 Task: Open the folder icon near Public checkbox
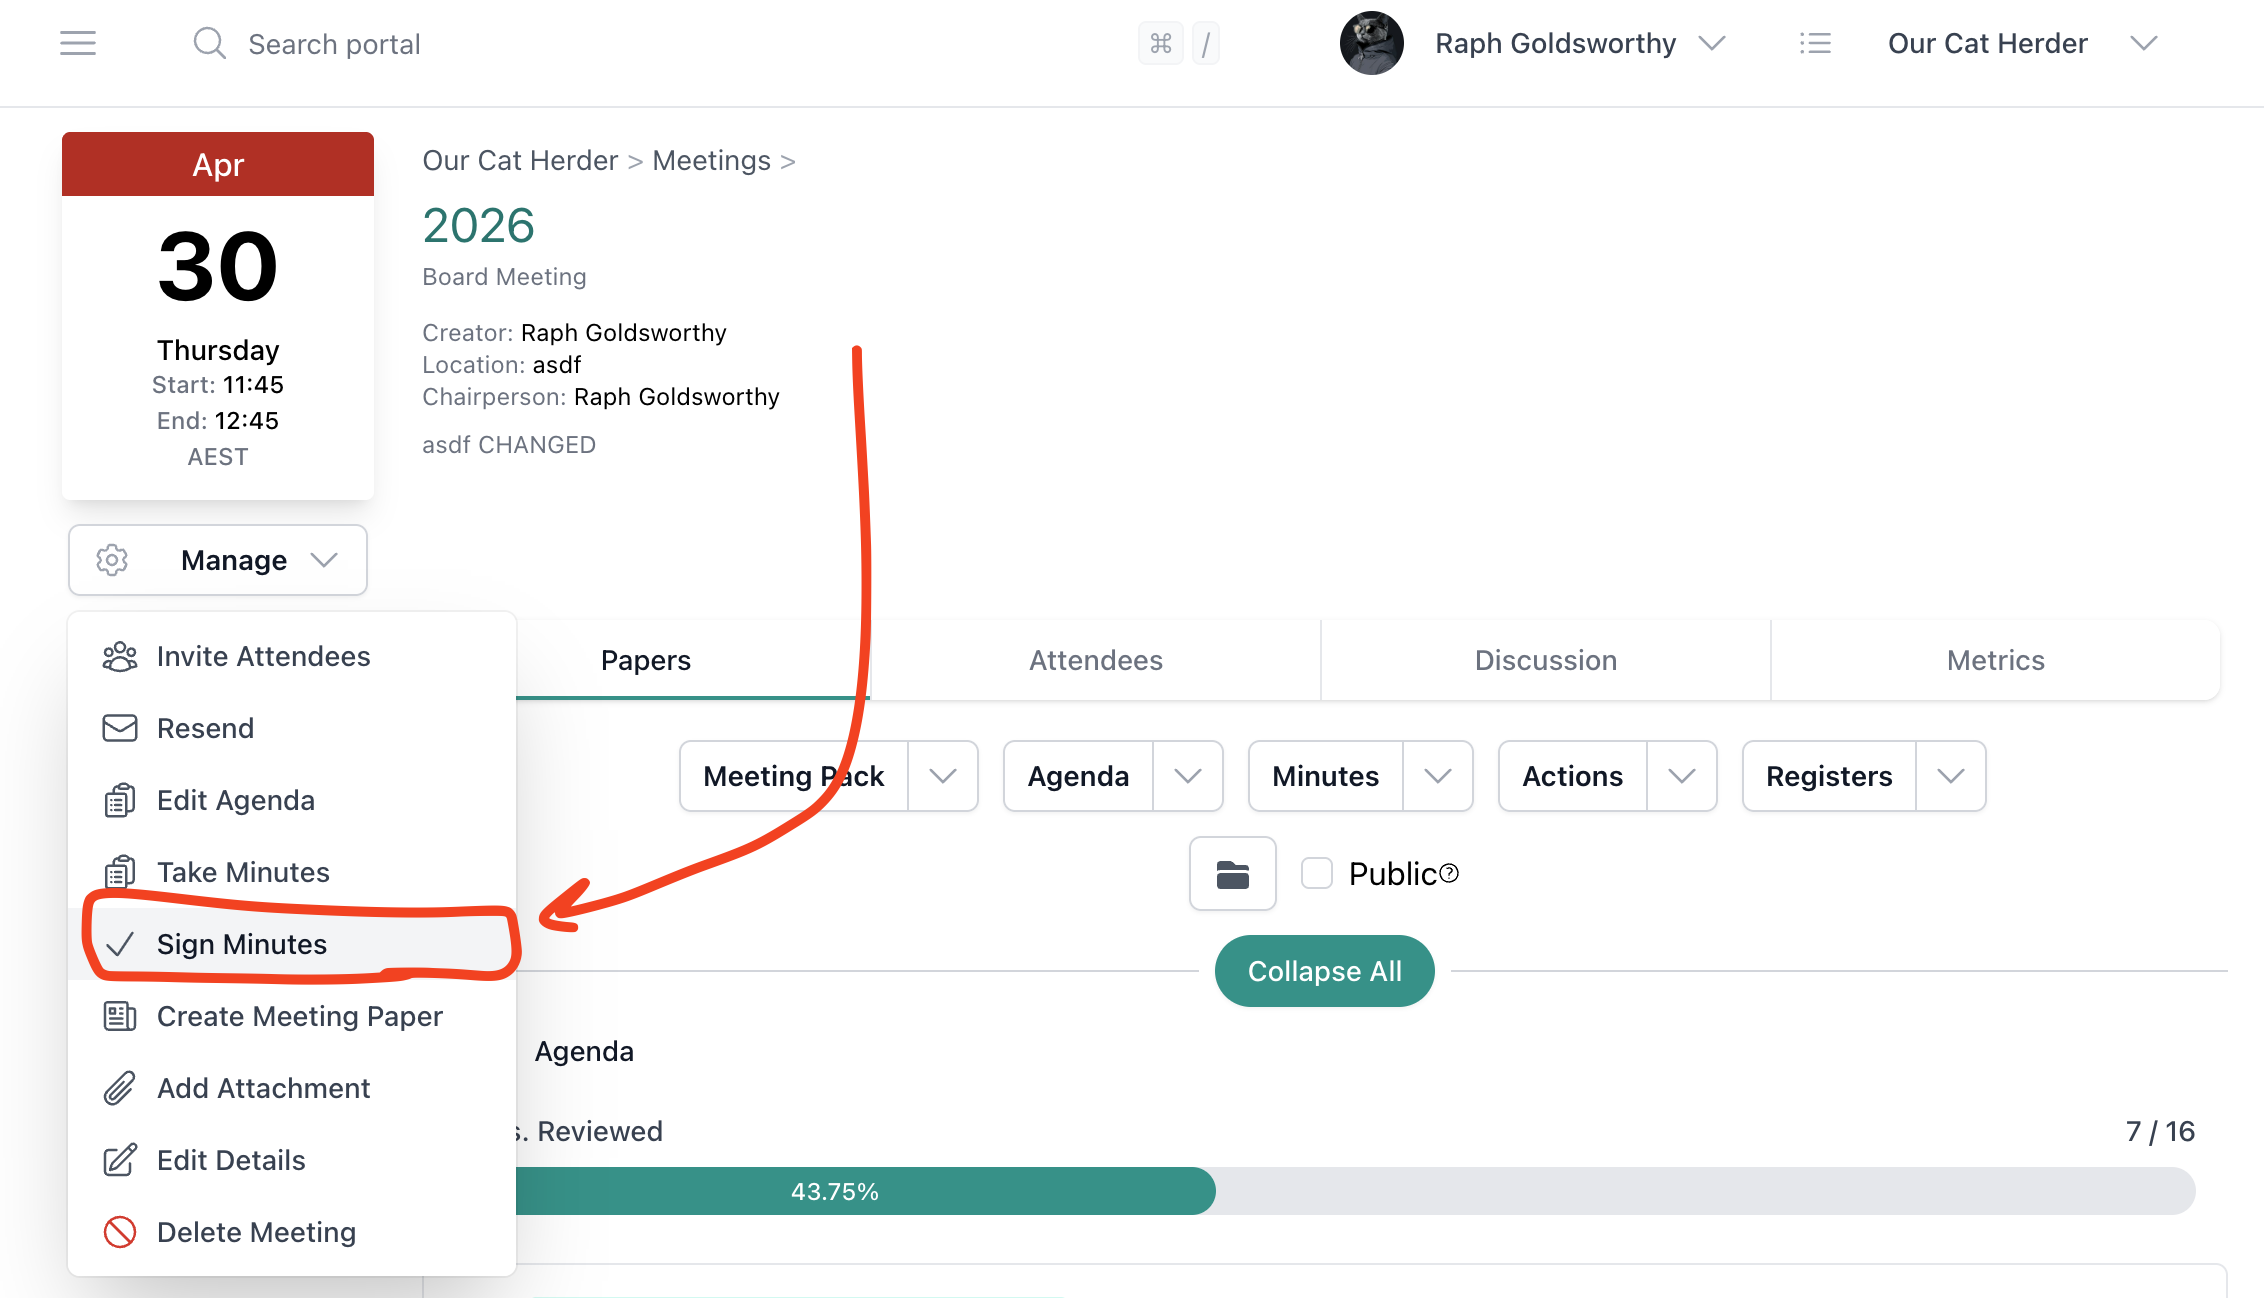[1232, 873]
